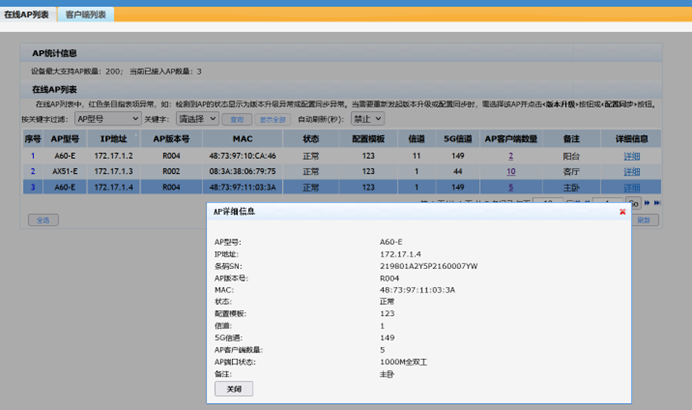Select the row number 3 link
The image size is (692, 410).
(x=33, y=188)
